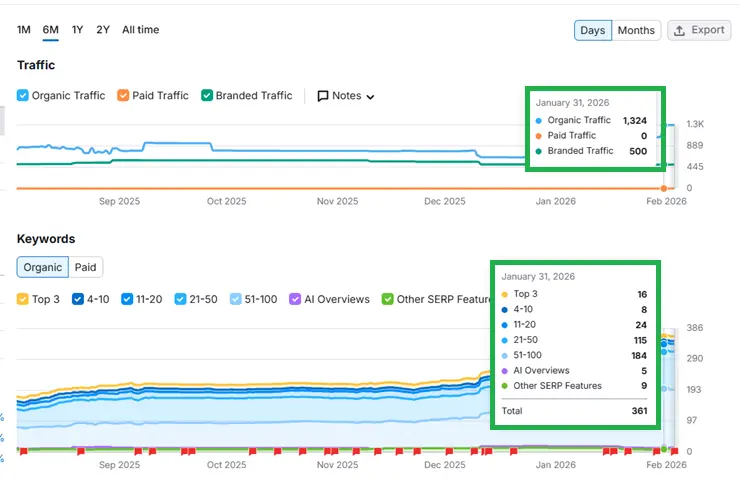Switch to the 1Y time range
The height and width of the screenshot is (489, 740).
click(77, 30)
